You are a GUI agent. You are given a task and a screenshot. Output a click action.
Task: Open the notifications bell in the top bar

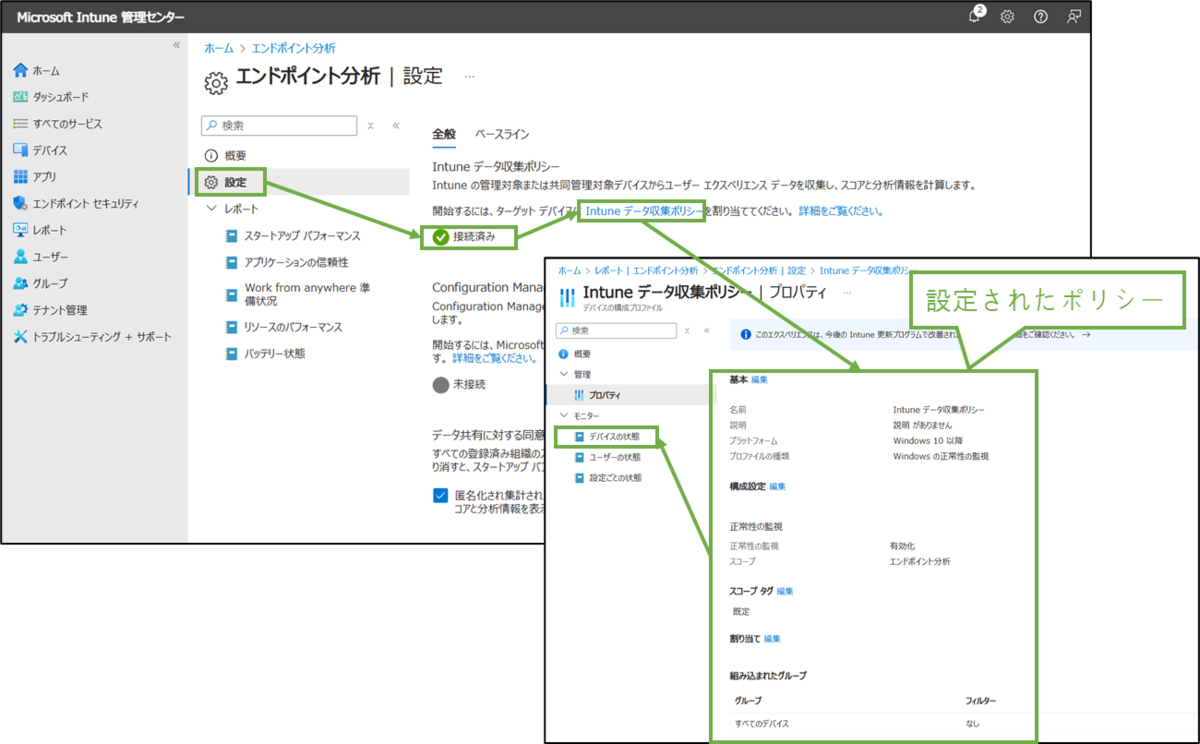975,16
